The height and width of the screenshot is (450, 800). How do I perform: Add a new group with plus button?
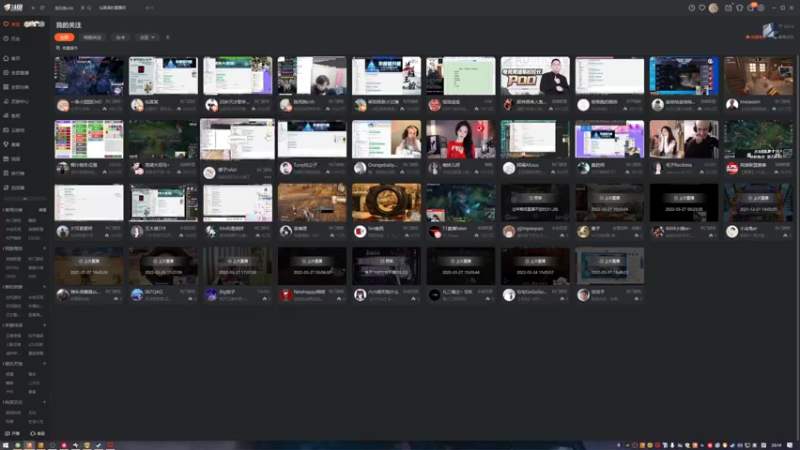coord(167,37)
